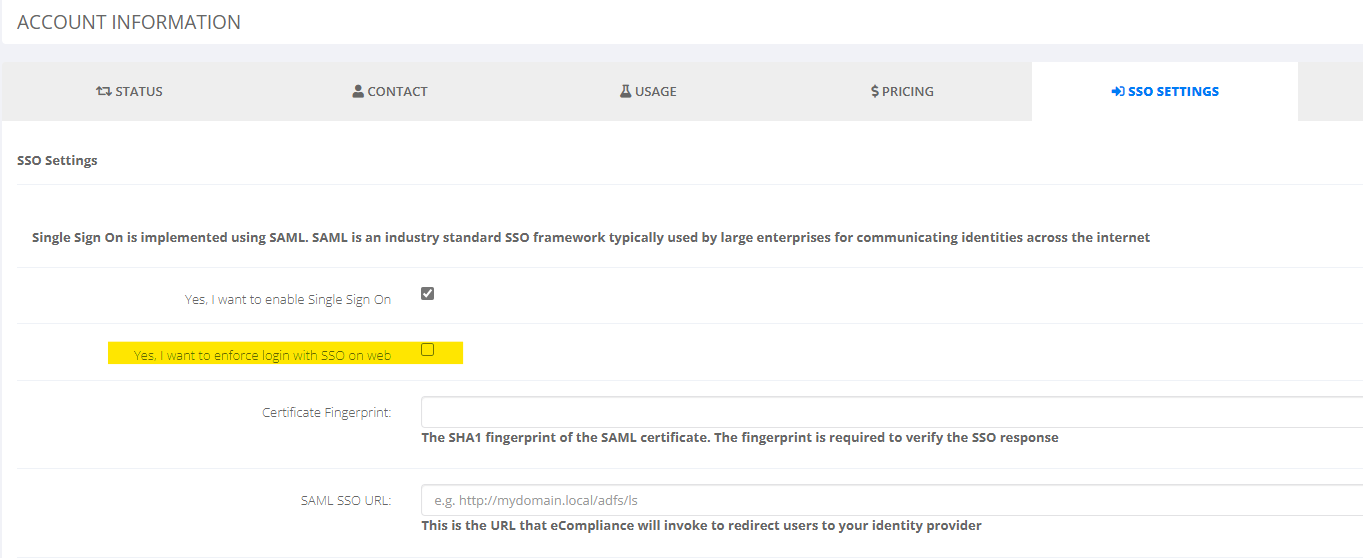
Task: Click the enable Single Sign On label
Action: (288, 299)
